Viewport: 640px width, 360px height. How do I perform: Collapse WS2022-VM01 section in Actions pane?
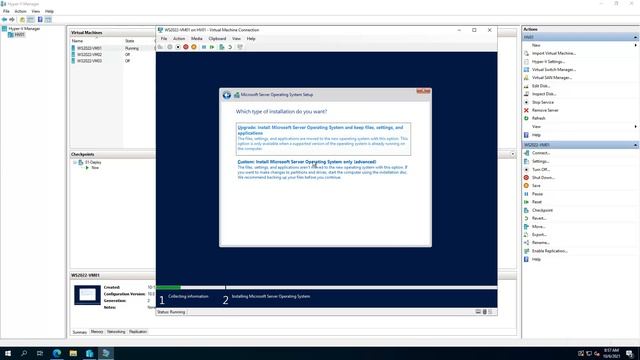636,145
